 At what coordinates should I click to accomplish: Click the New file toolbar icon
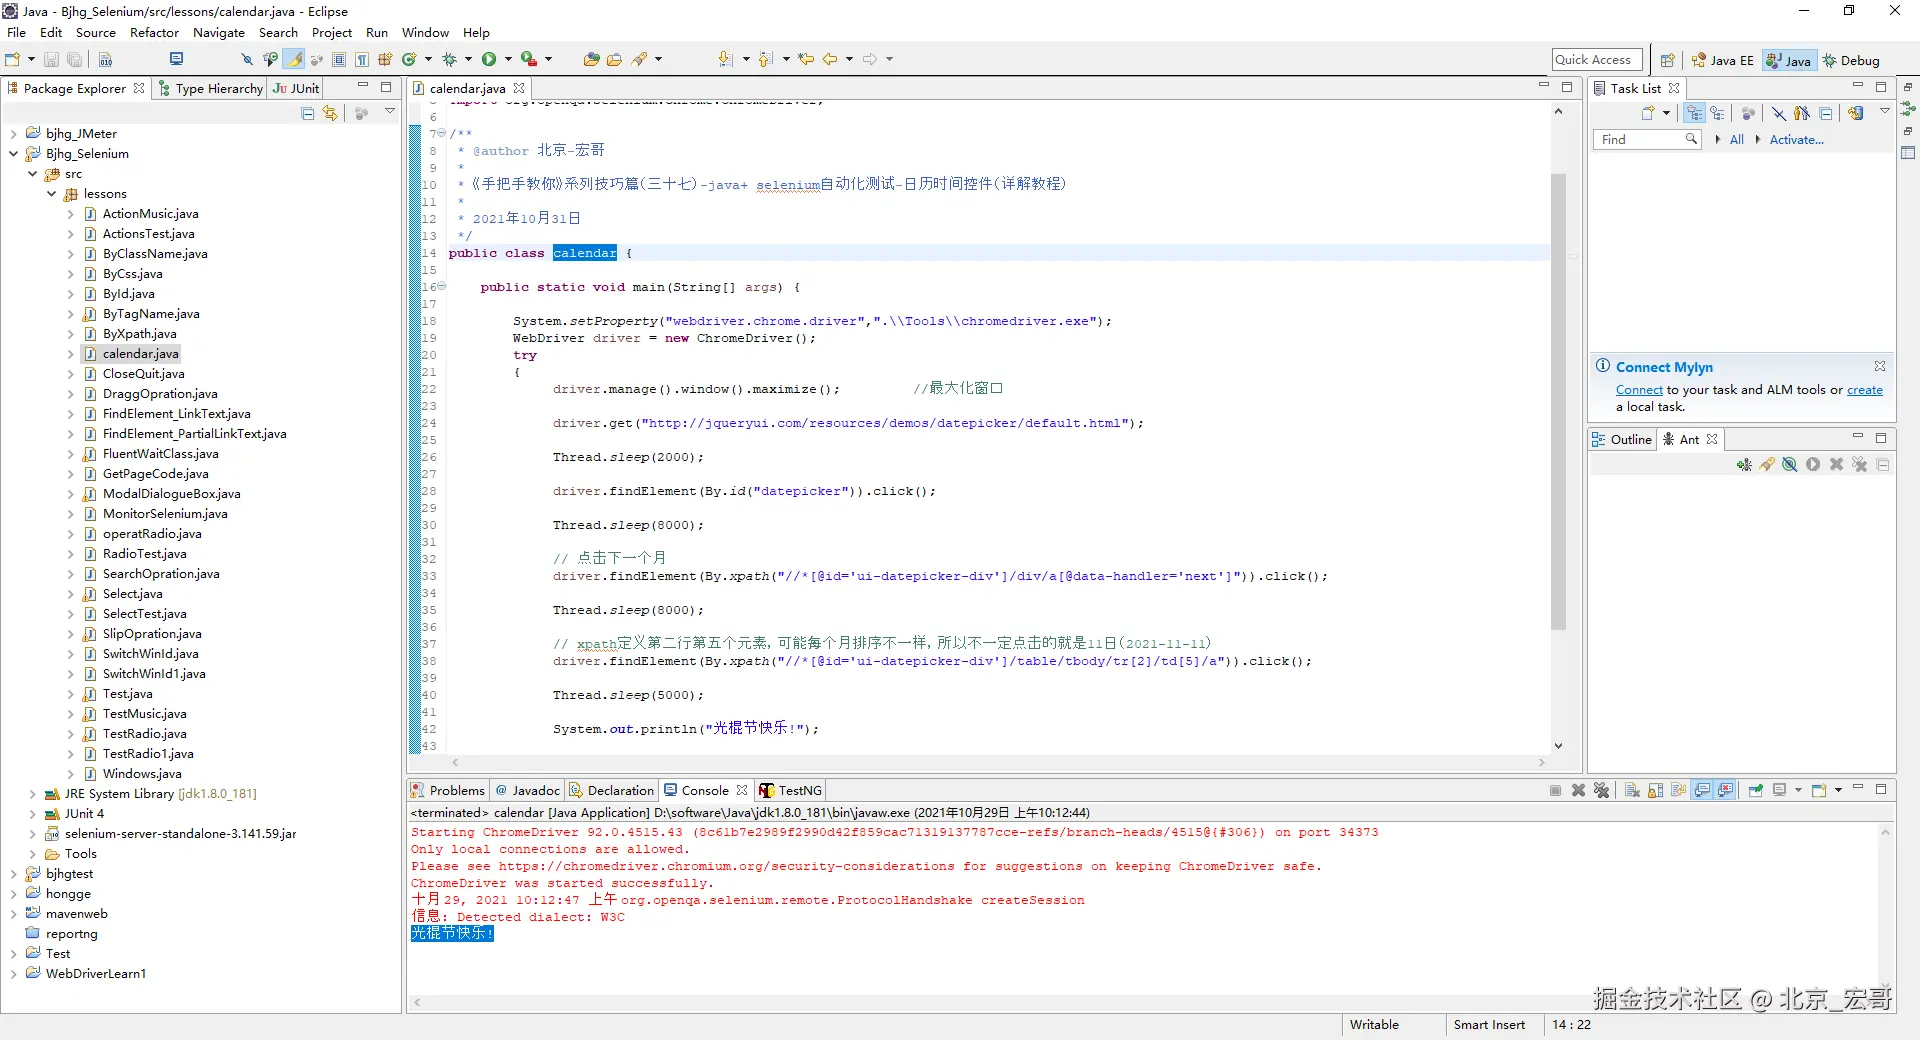[x=13, y=60]
